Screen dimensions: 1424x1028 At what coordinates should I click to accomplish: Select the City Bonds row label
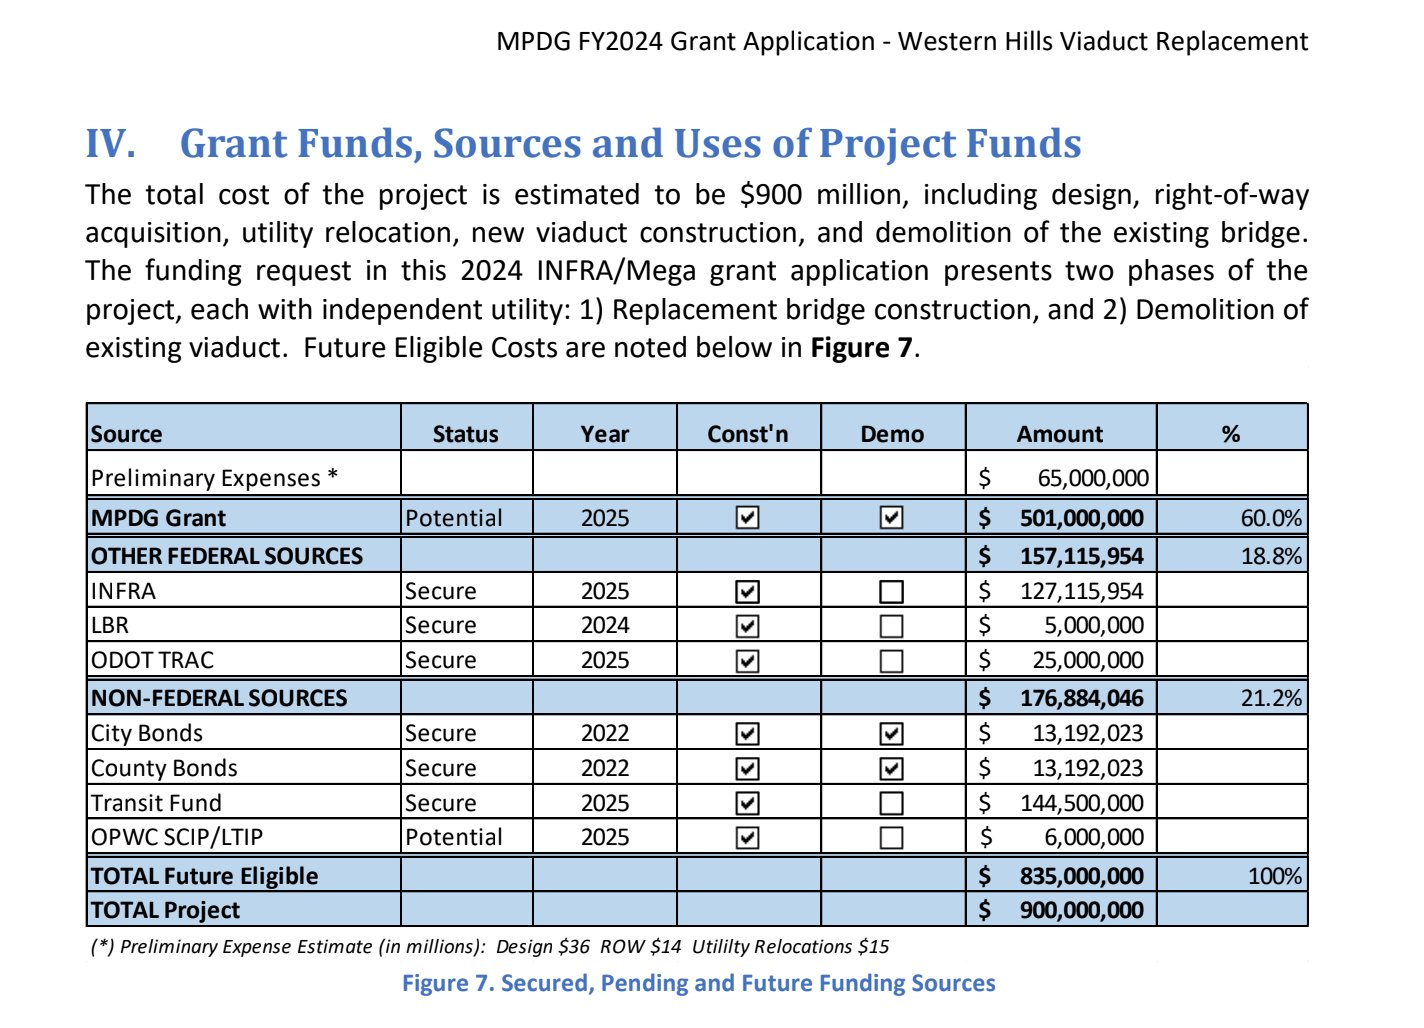click(x=147, y=733)
